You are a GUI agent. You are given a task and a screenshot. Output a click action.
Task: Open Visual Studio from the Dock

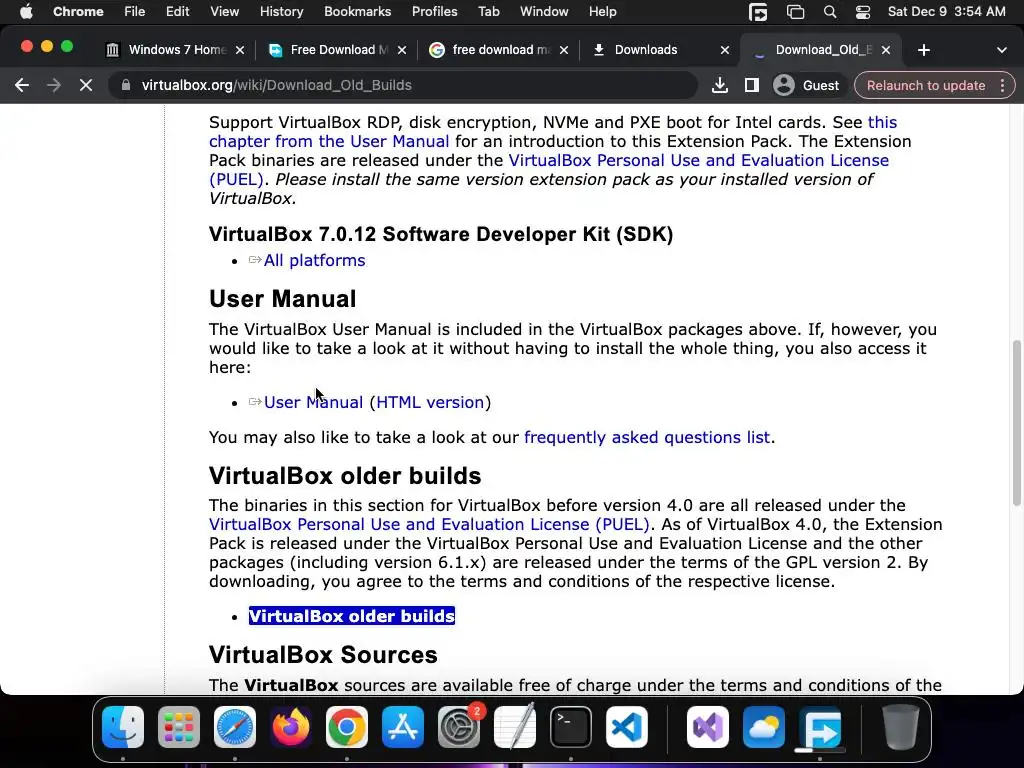coord(708,727)
